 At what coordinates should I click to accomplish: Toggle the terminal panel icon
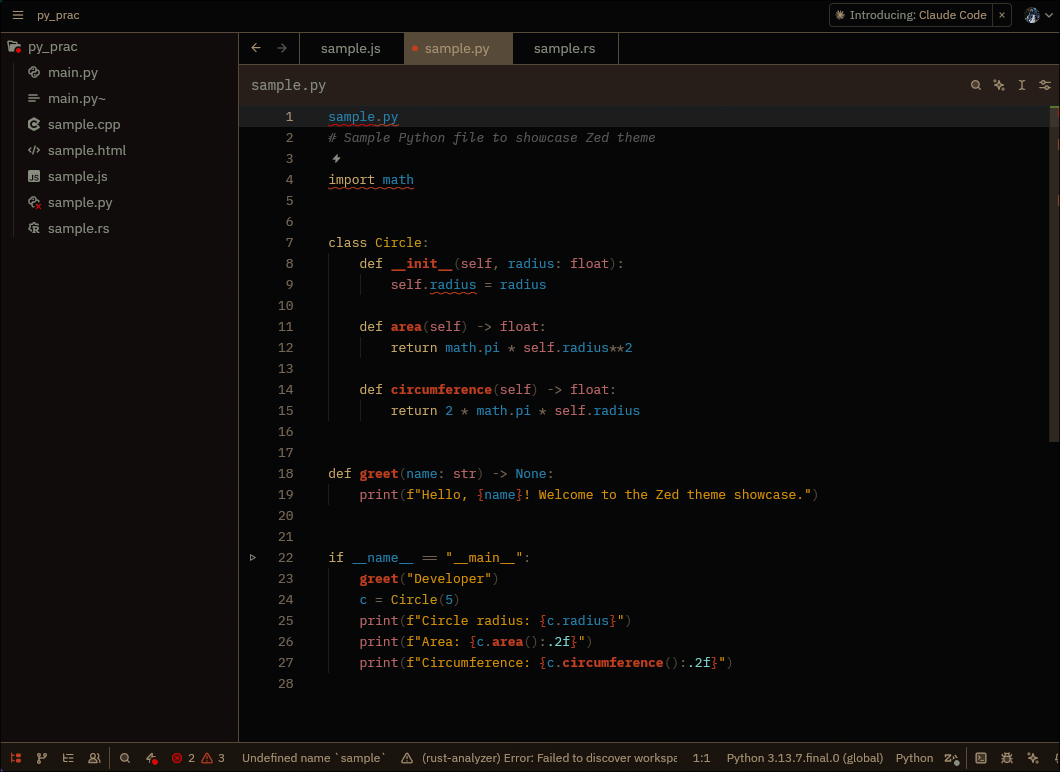click(x=981, y=758)
